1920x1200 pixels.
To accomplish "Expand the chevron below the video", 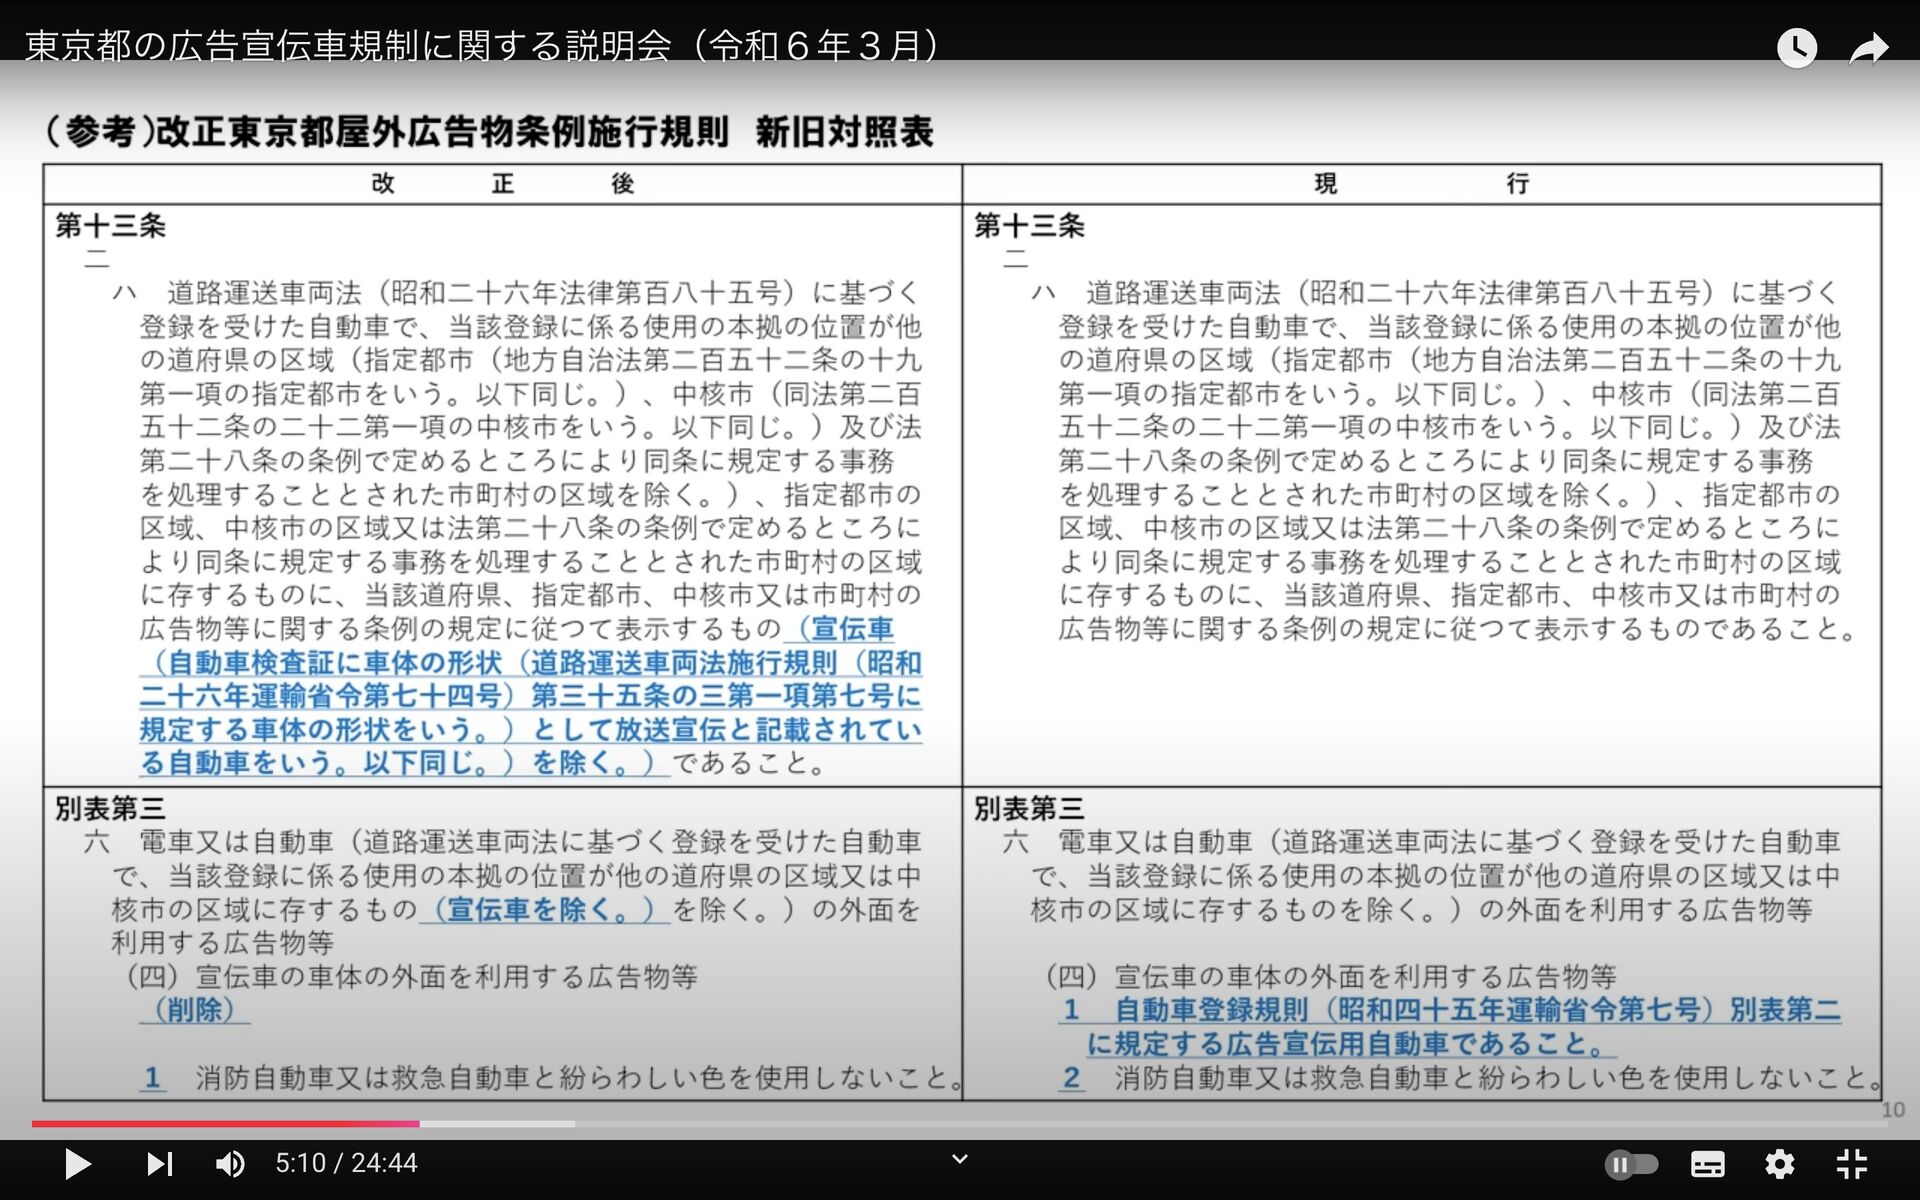I will pos(959,1159).
